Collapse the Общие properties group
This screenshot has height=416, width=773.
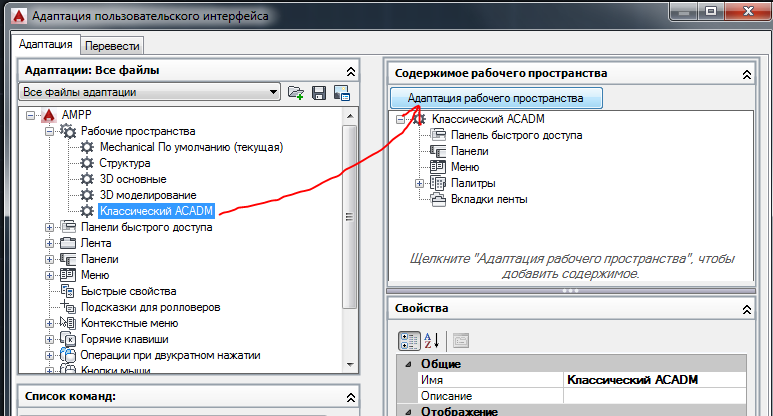408,364
